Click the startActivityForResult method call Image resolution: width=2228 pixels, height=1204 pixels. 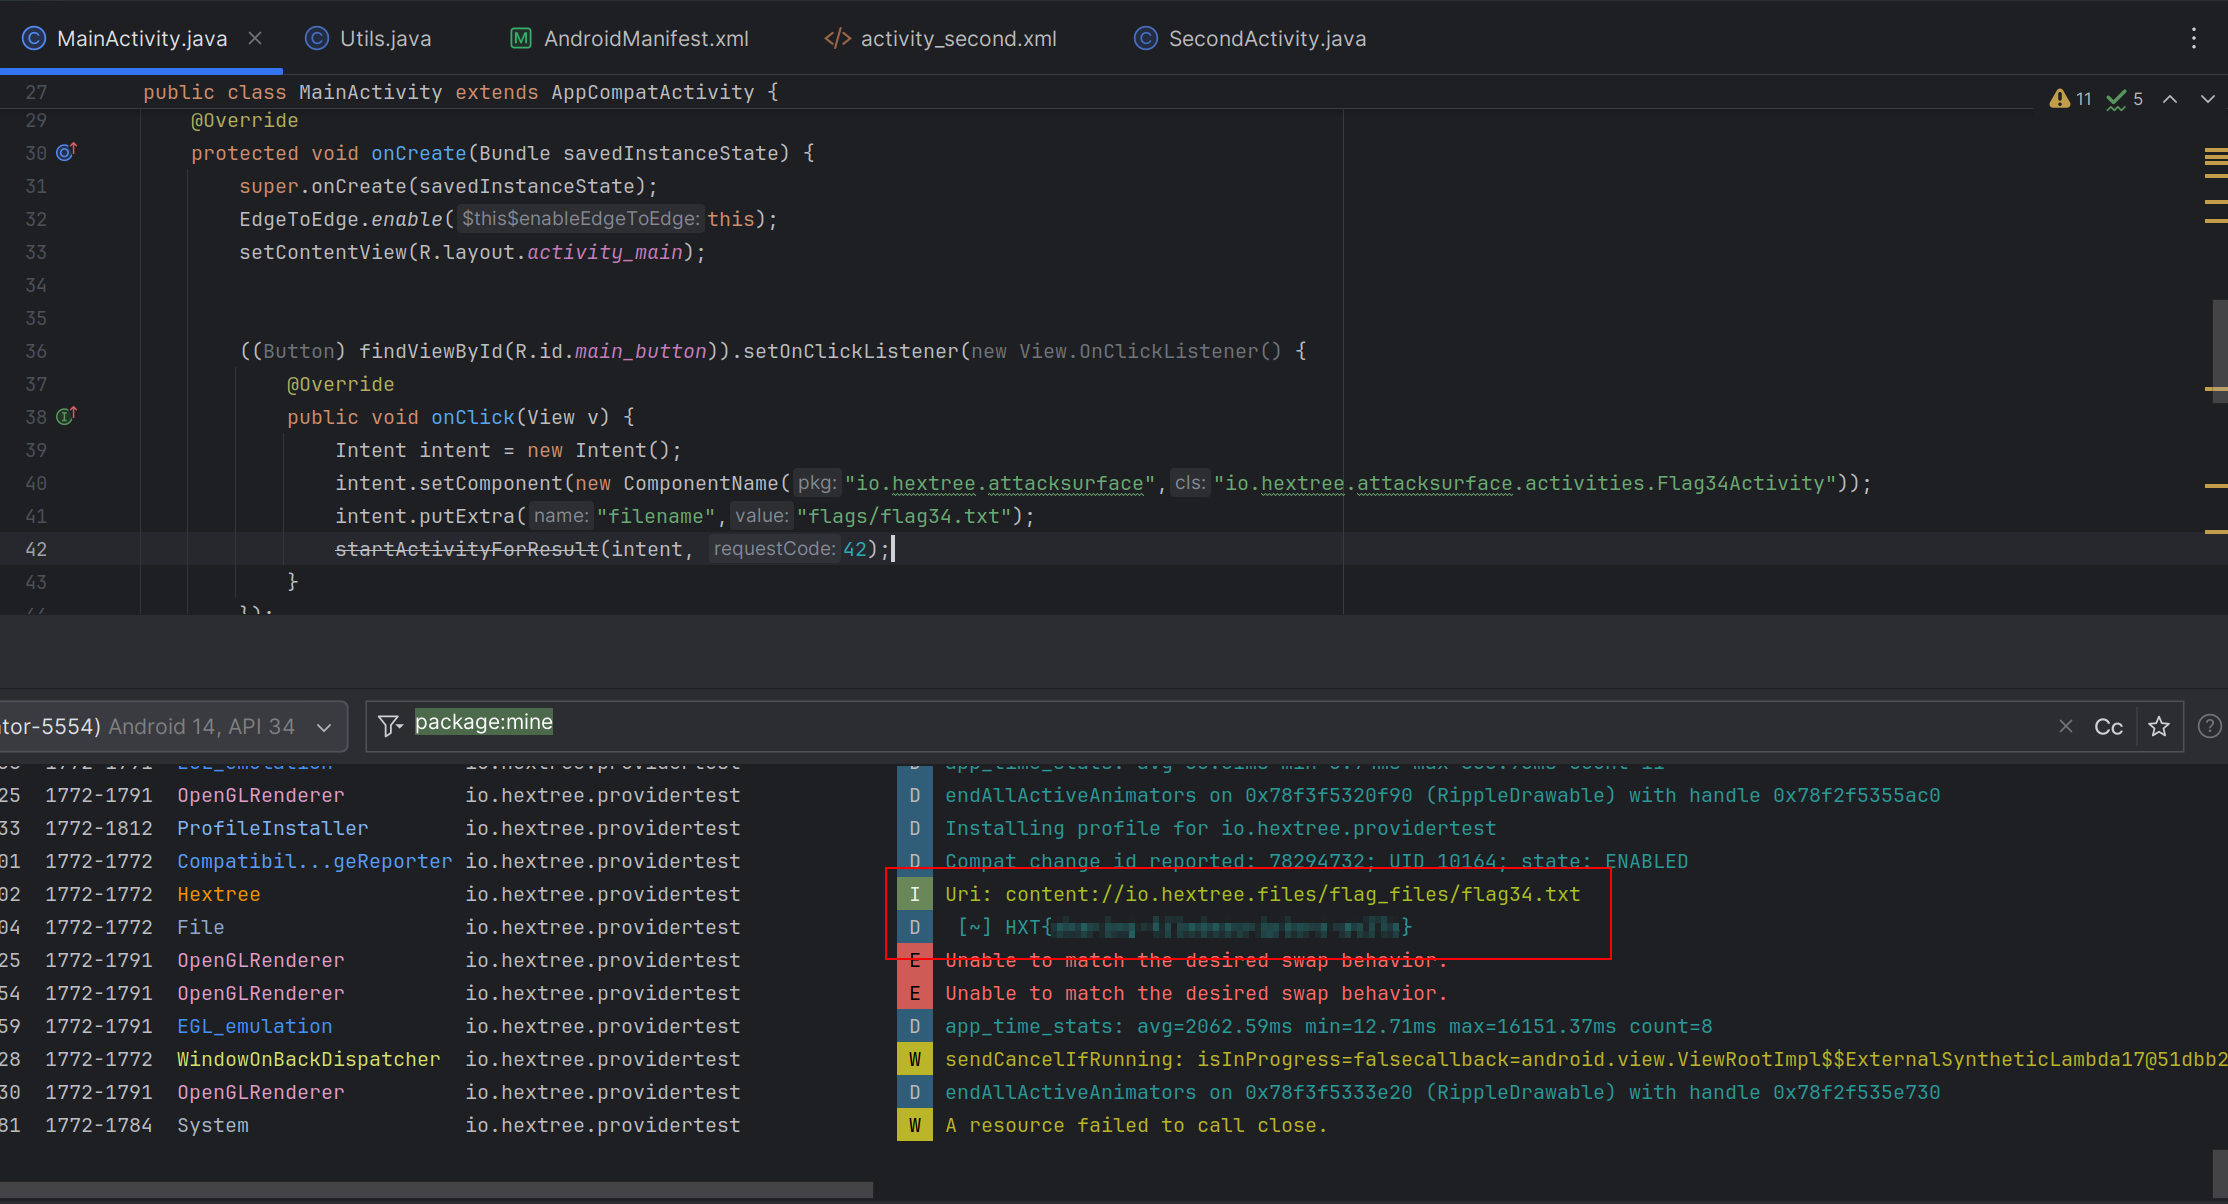pyautogui.click(x=466, y=549)
